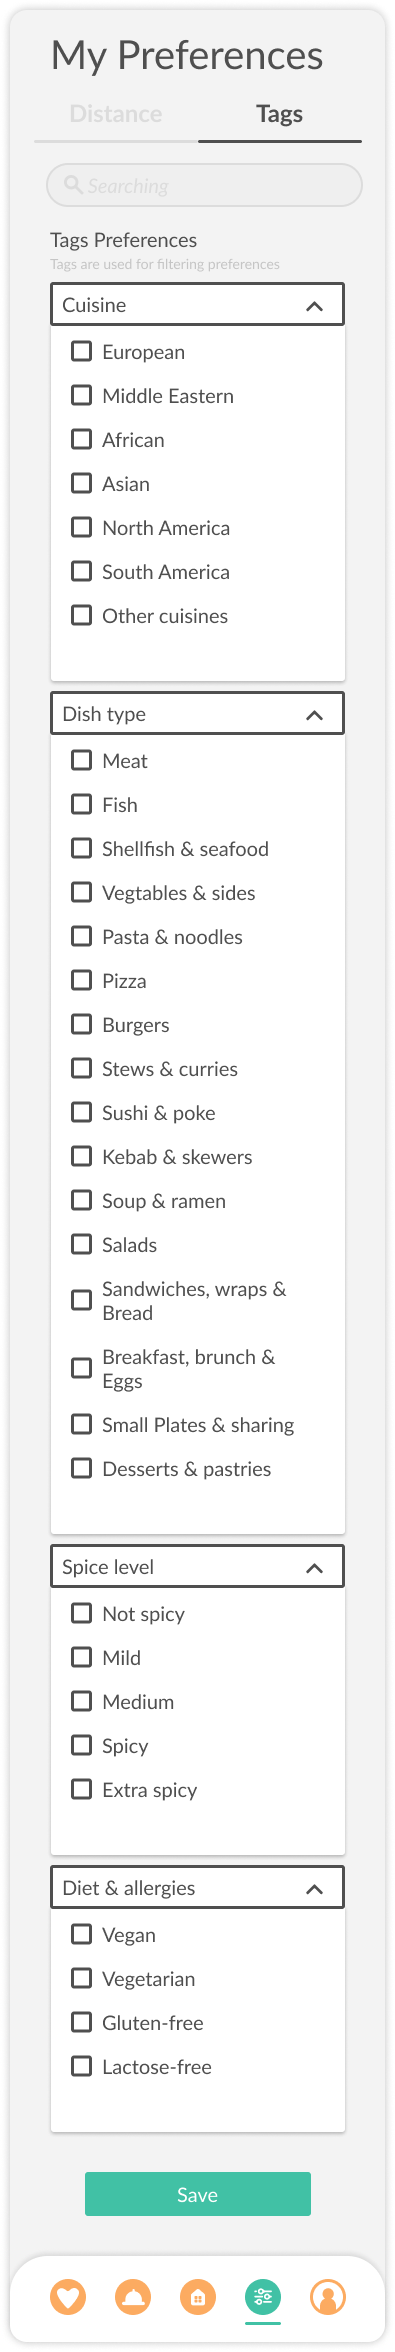
Task: Focus the Searching input field
Action: pos(204,185)
